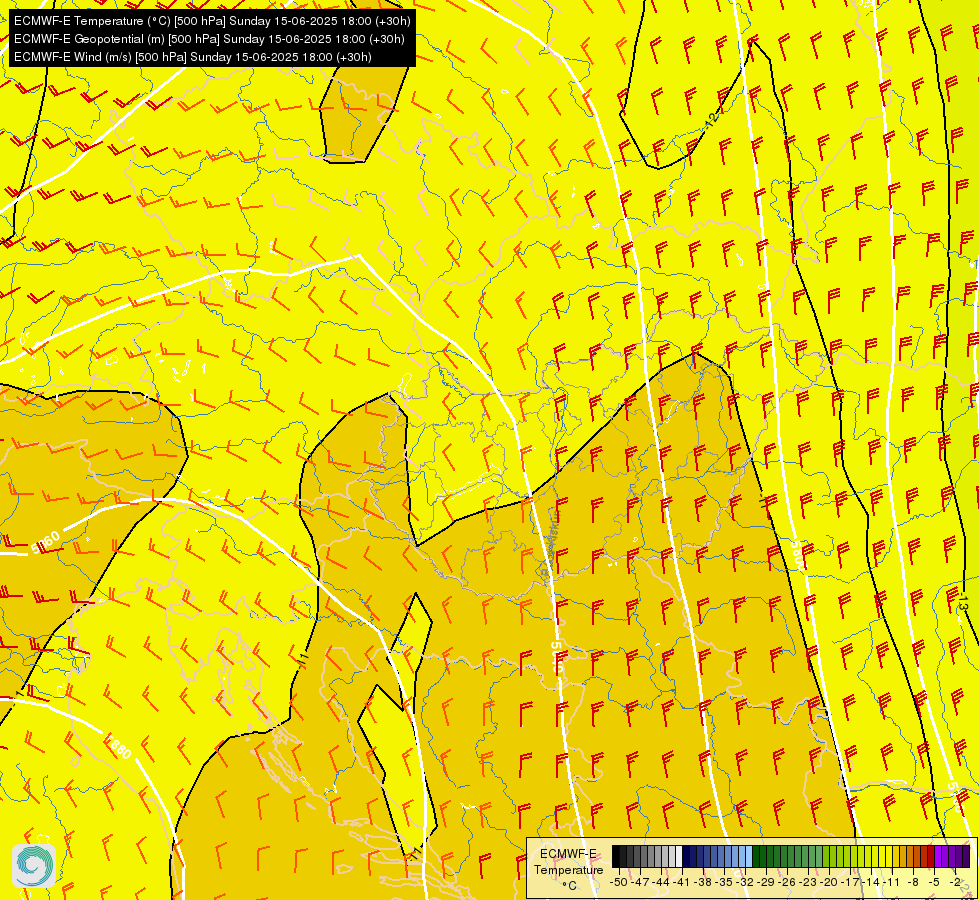Click the -5 label on the temperature legend
This screenshot has width=979, height=900.
pyautogui.click(x=933, y=882)
